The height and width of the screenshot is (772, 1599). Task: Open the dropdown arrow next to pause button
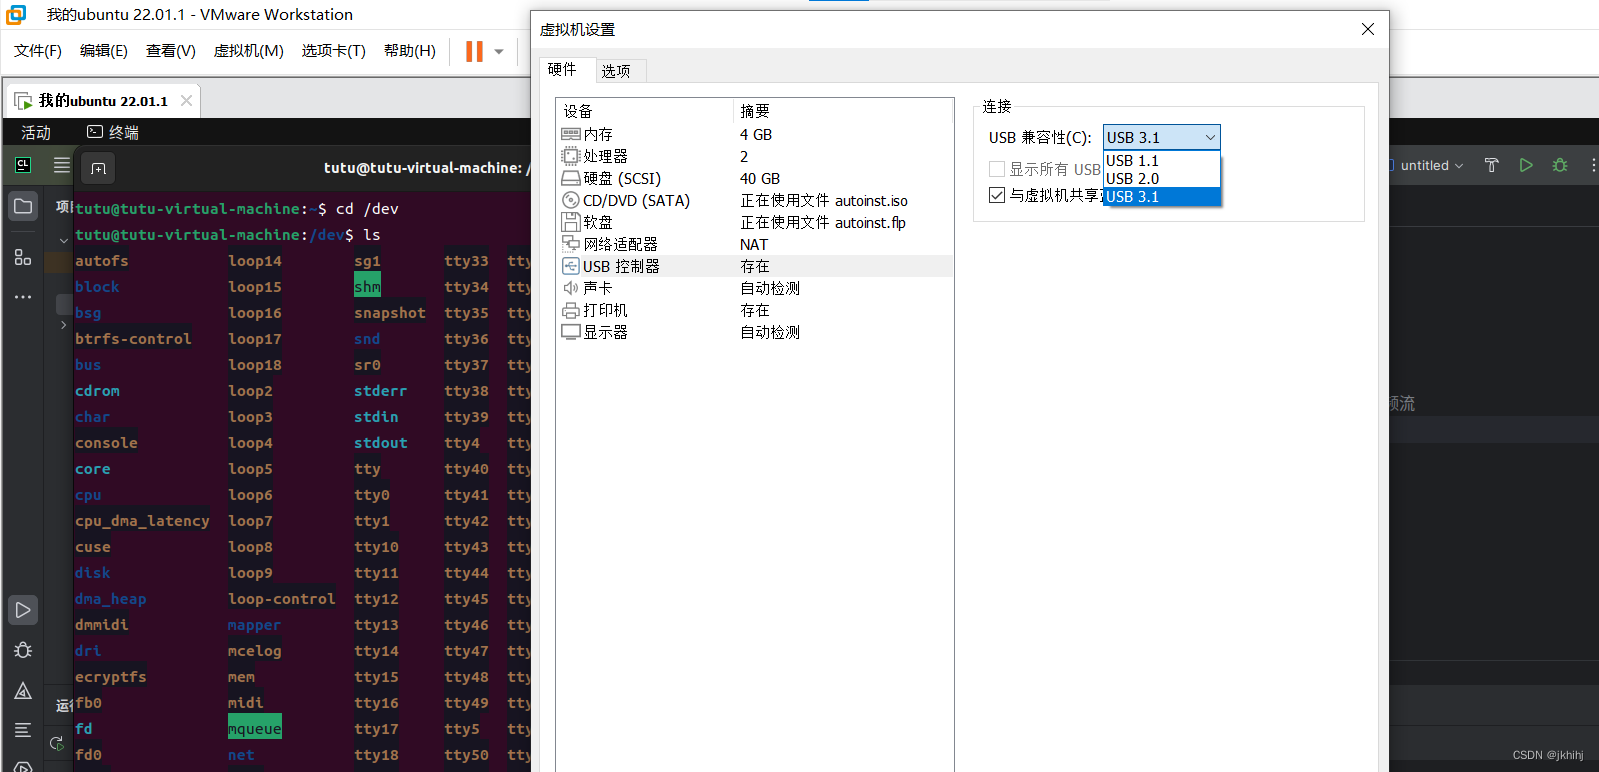(499, 52)
